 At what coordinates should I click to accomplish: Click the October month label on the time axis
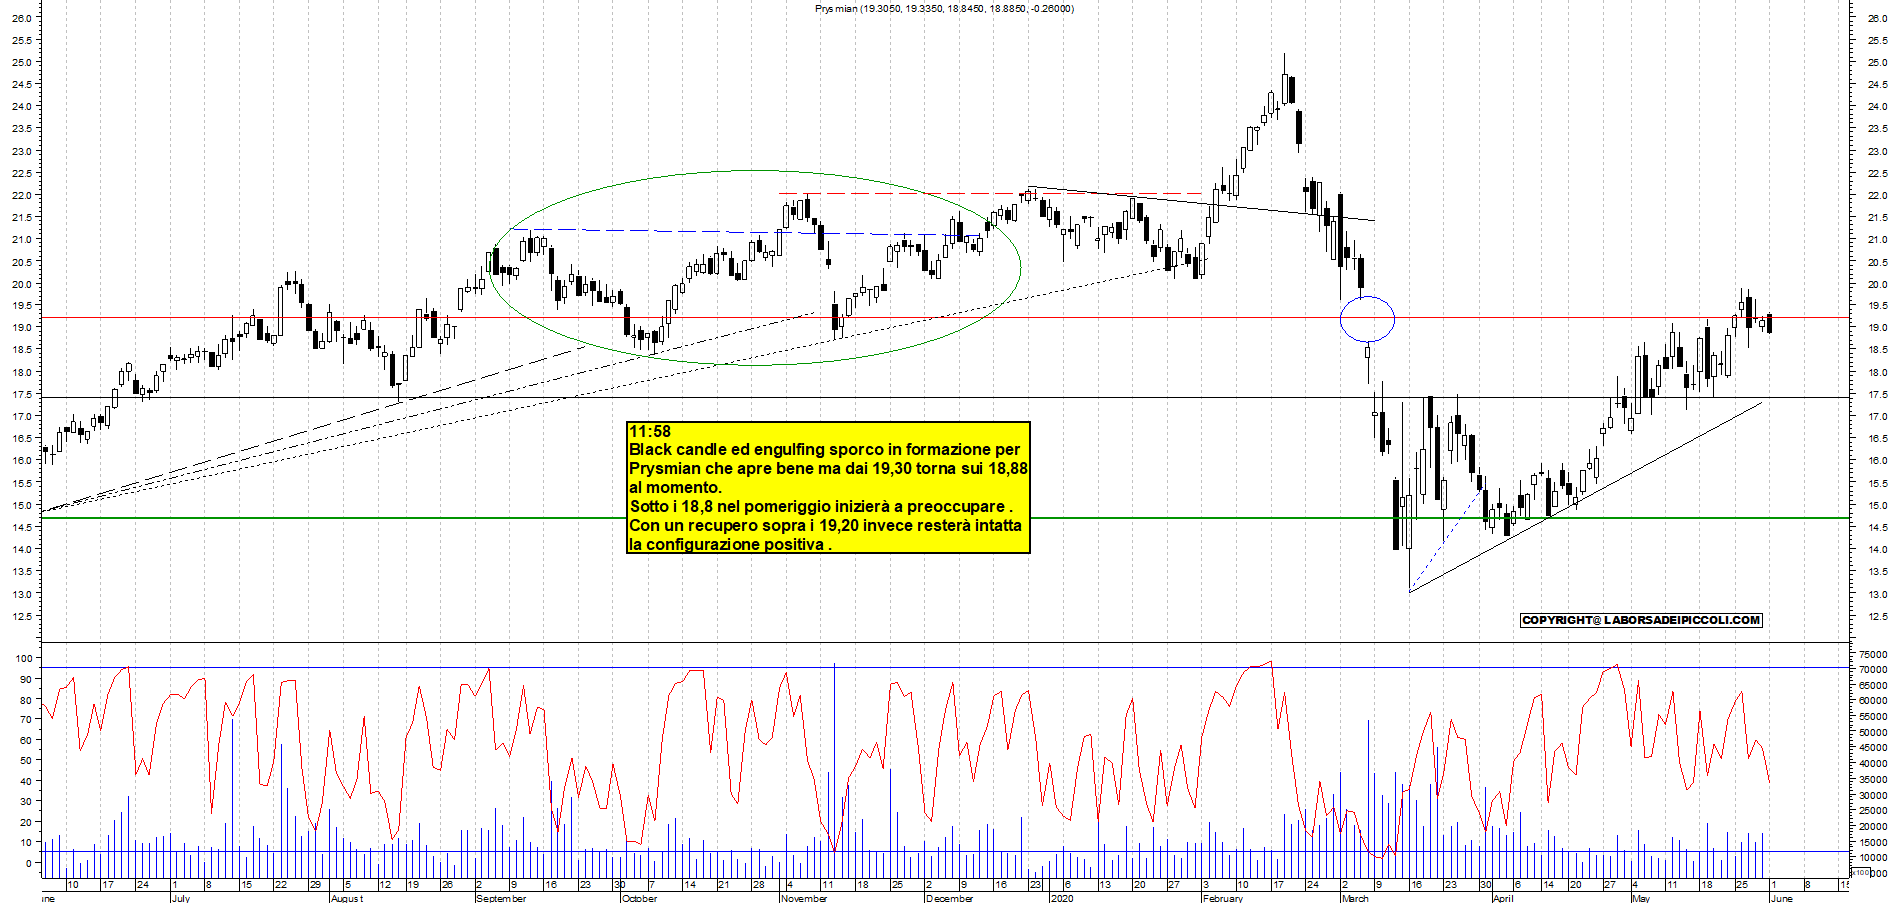pyautogui.click(x=640, y=898)
